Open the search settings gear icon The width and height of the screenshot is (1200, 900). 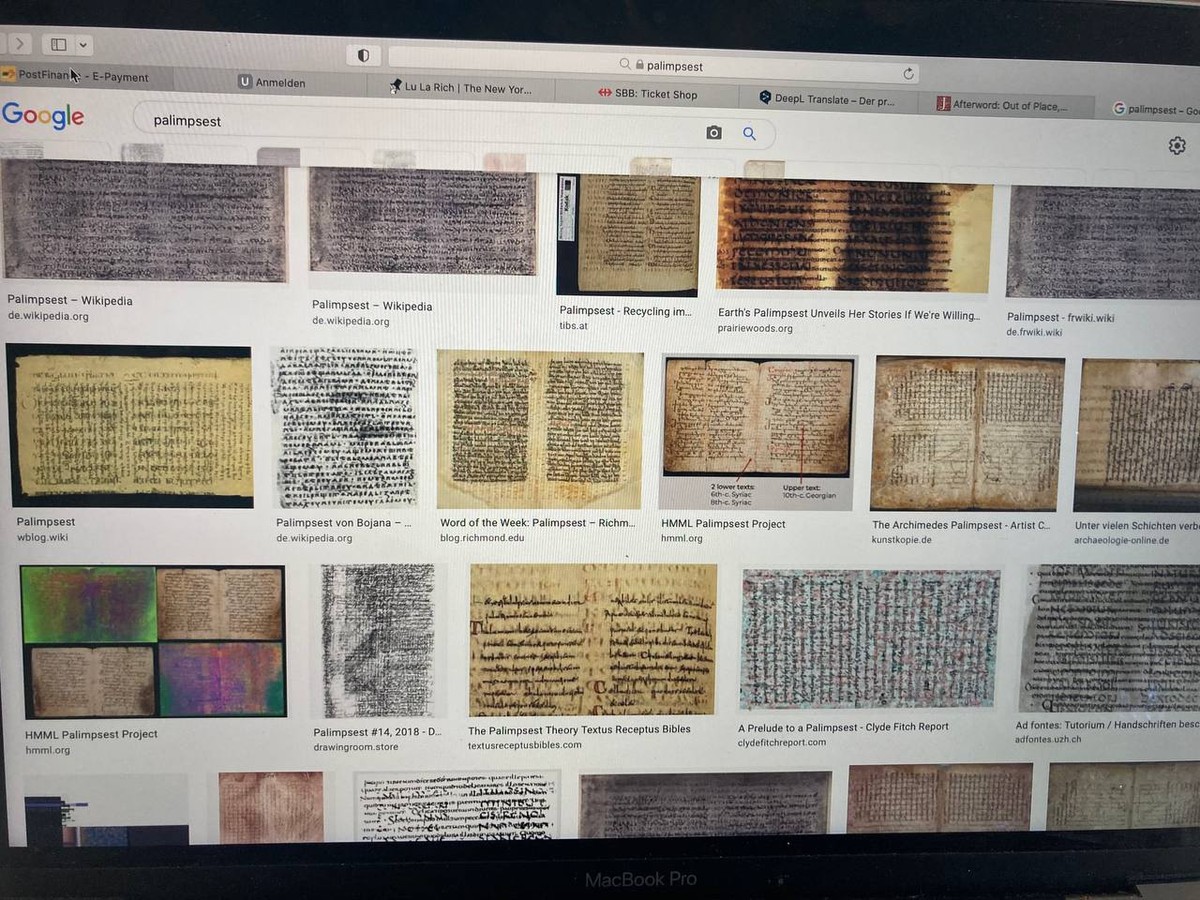pos(1176,146)
